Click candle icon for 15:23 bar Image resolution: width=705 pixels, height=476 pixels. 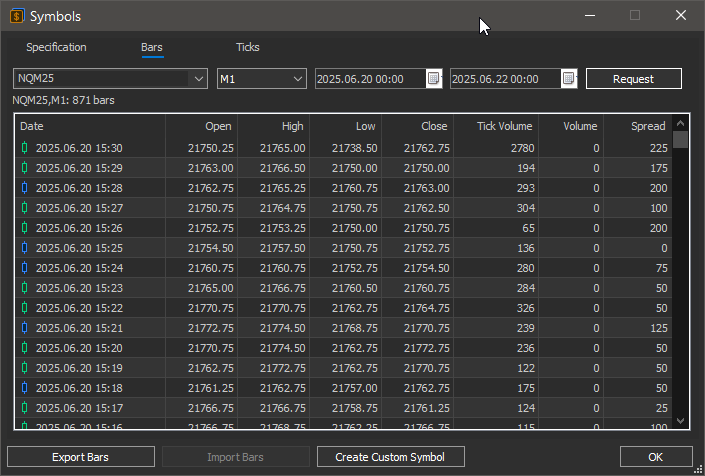(x=25, y=288)
